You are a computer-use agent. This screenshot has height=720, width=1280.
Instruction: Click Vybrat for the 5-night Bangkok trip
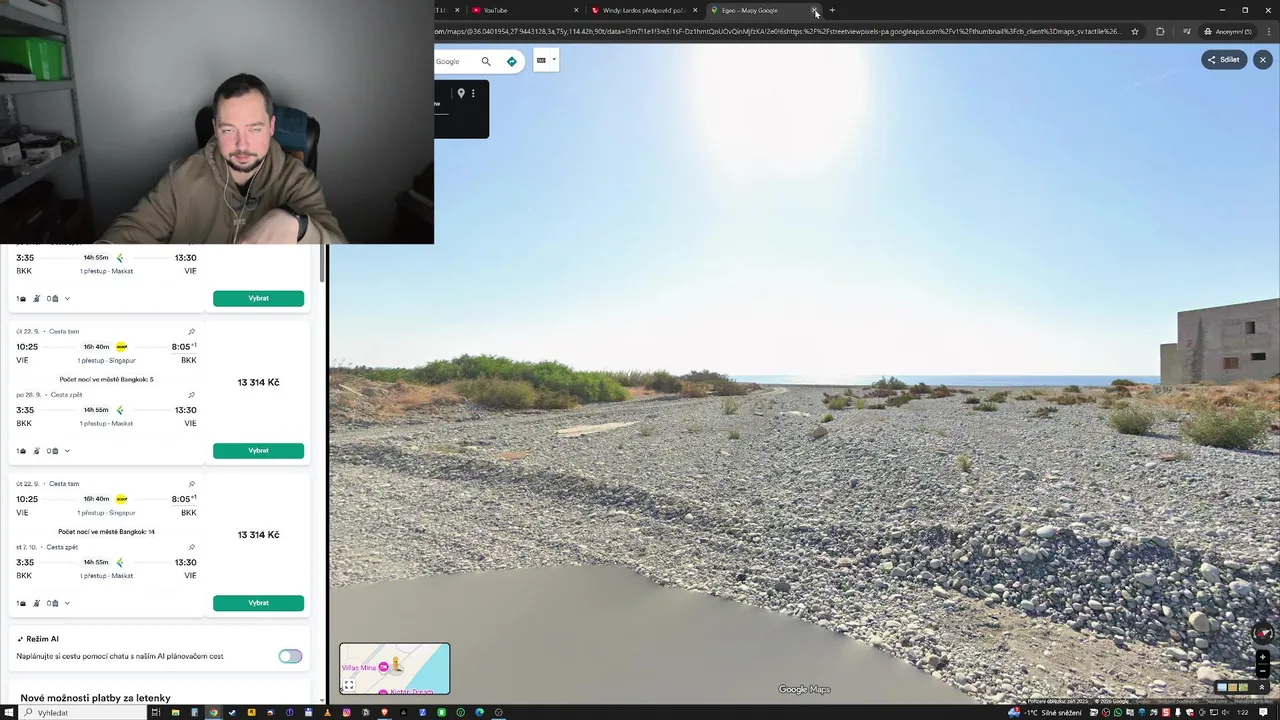click(x=258, y=451)
